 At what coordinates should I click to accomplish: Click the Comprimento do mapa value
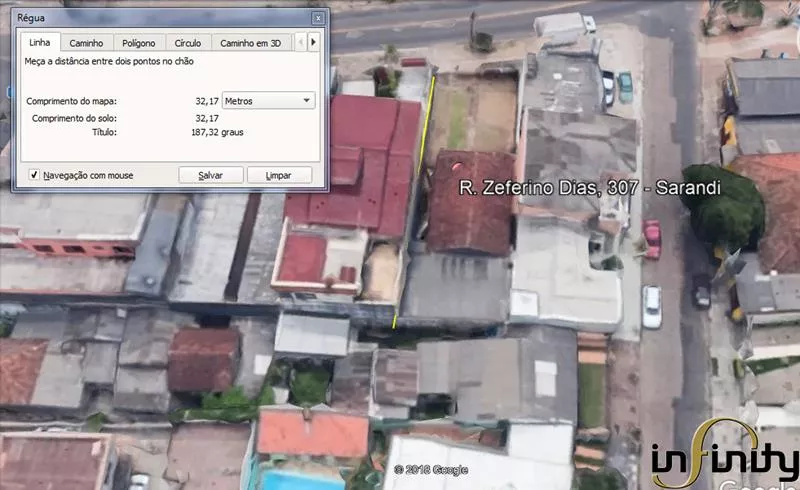207,101
